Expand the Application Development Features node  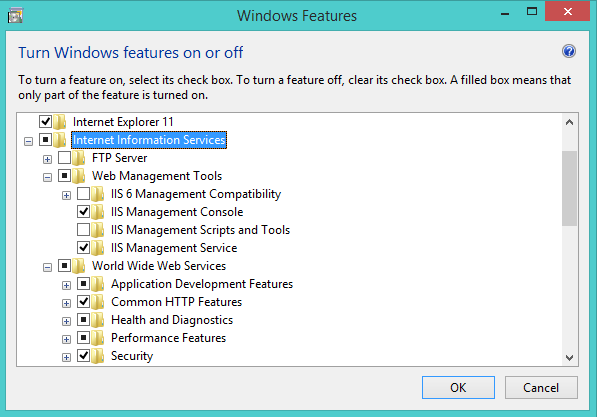pos(66,286)
